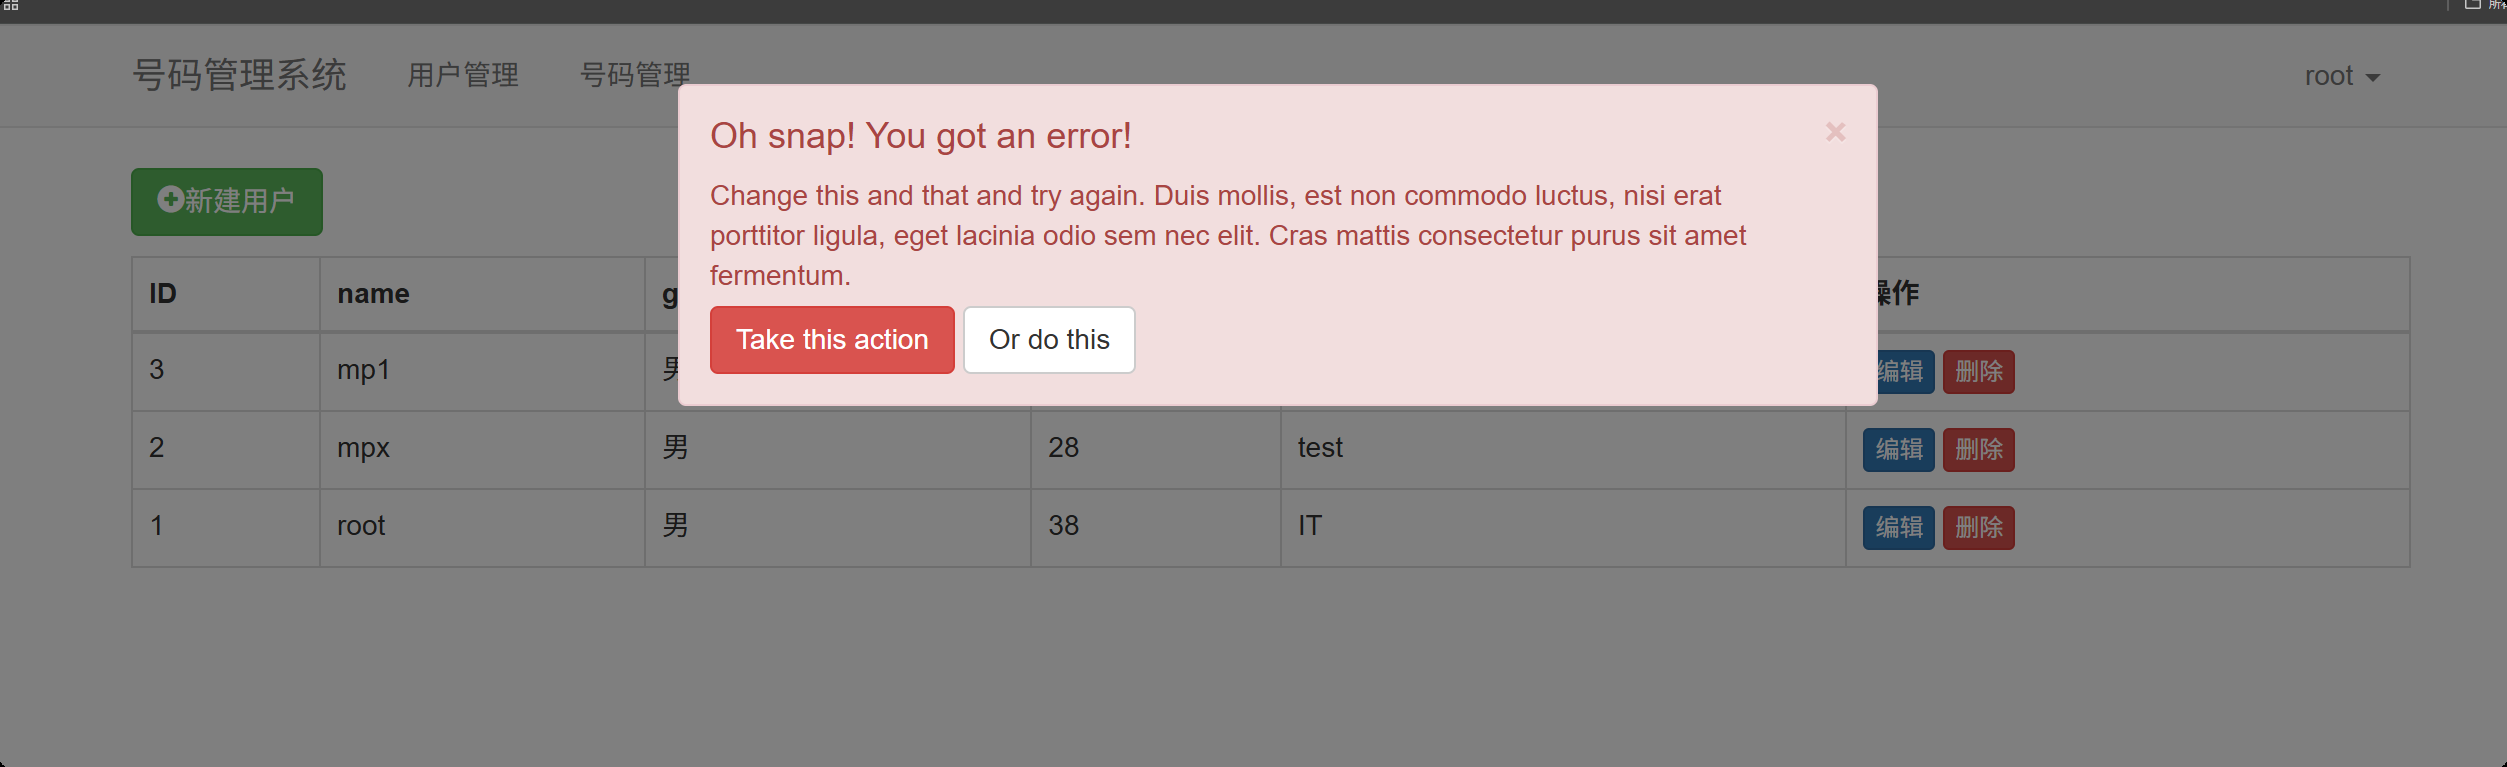Open the 号码管理 menu item

[x=635, y=75]
